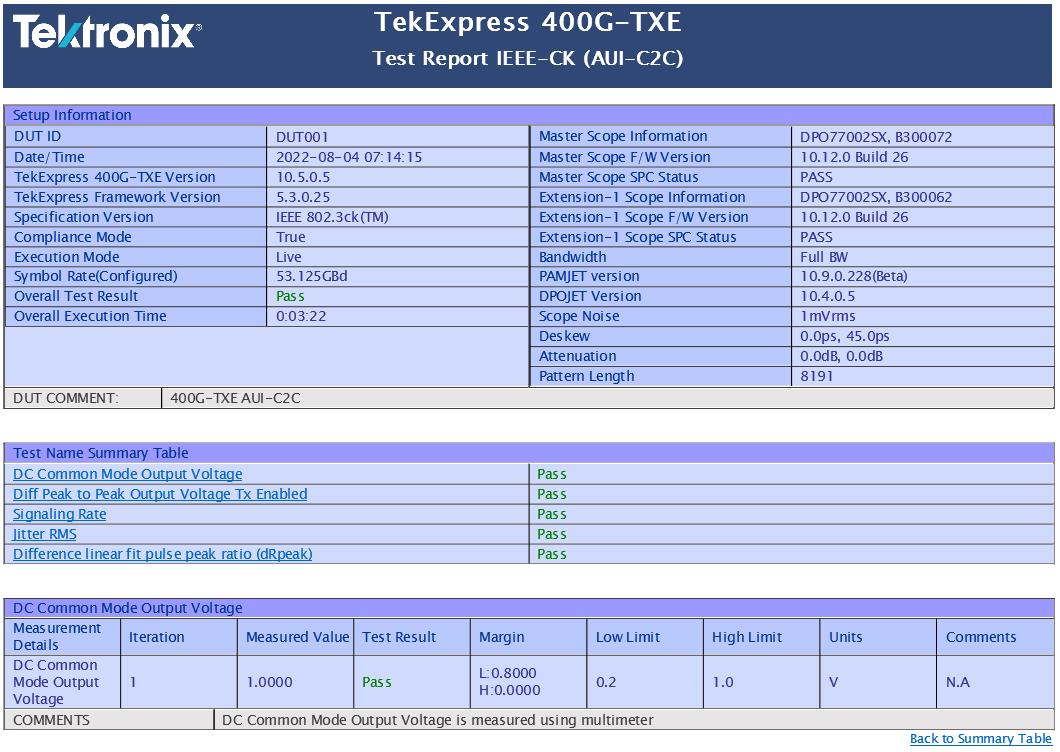The height and width of the screenshot is (752, 1060).
Task: Click the Tektronix logo
Action: point(106,33)
